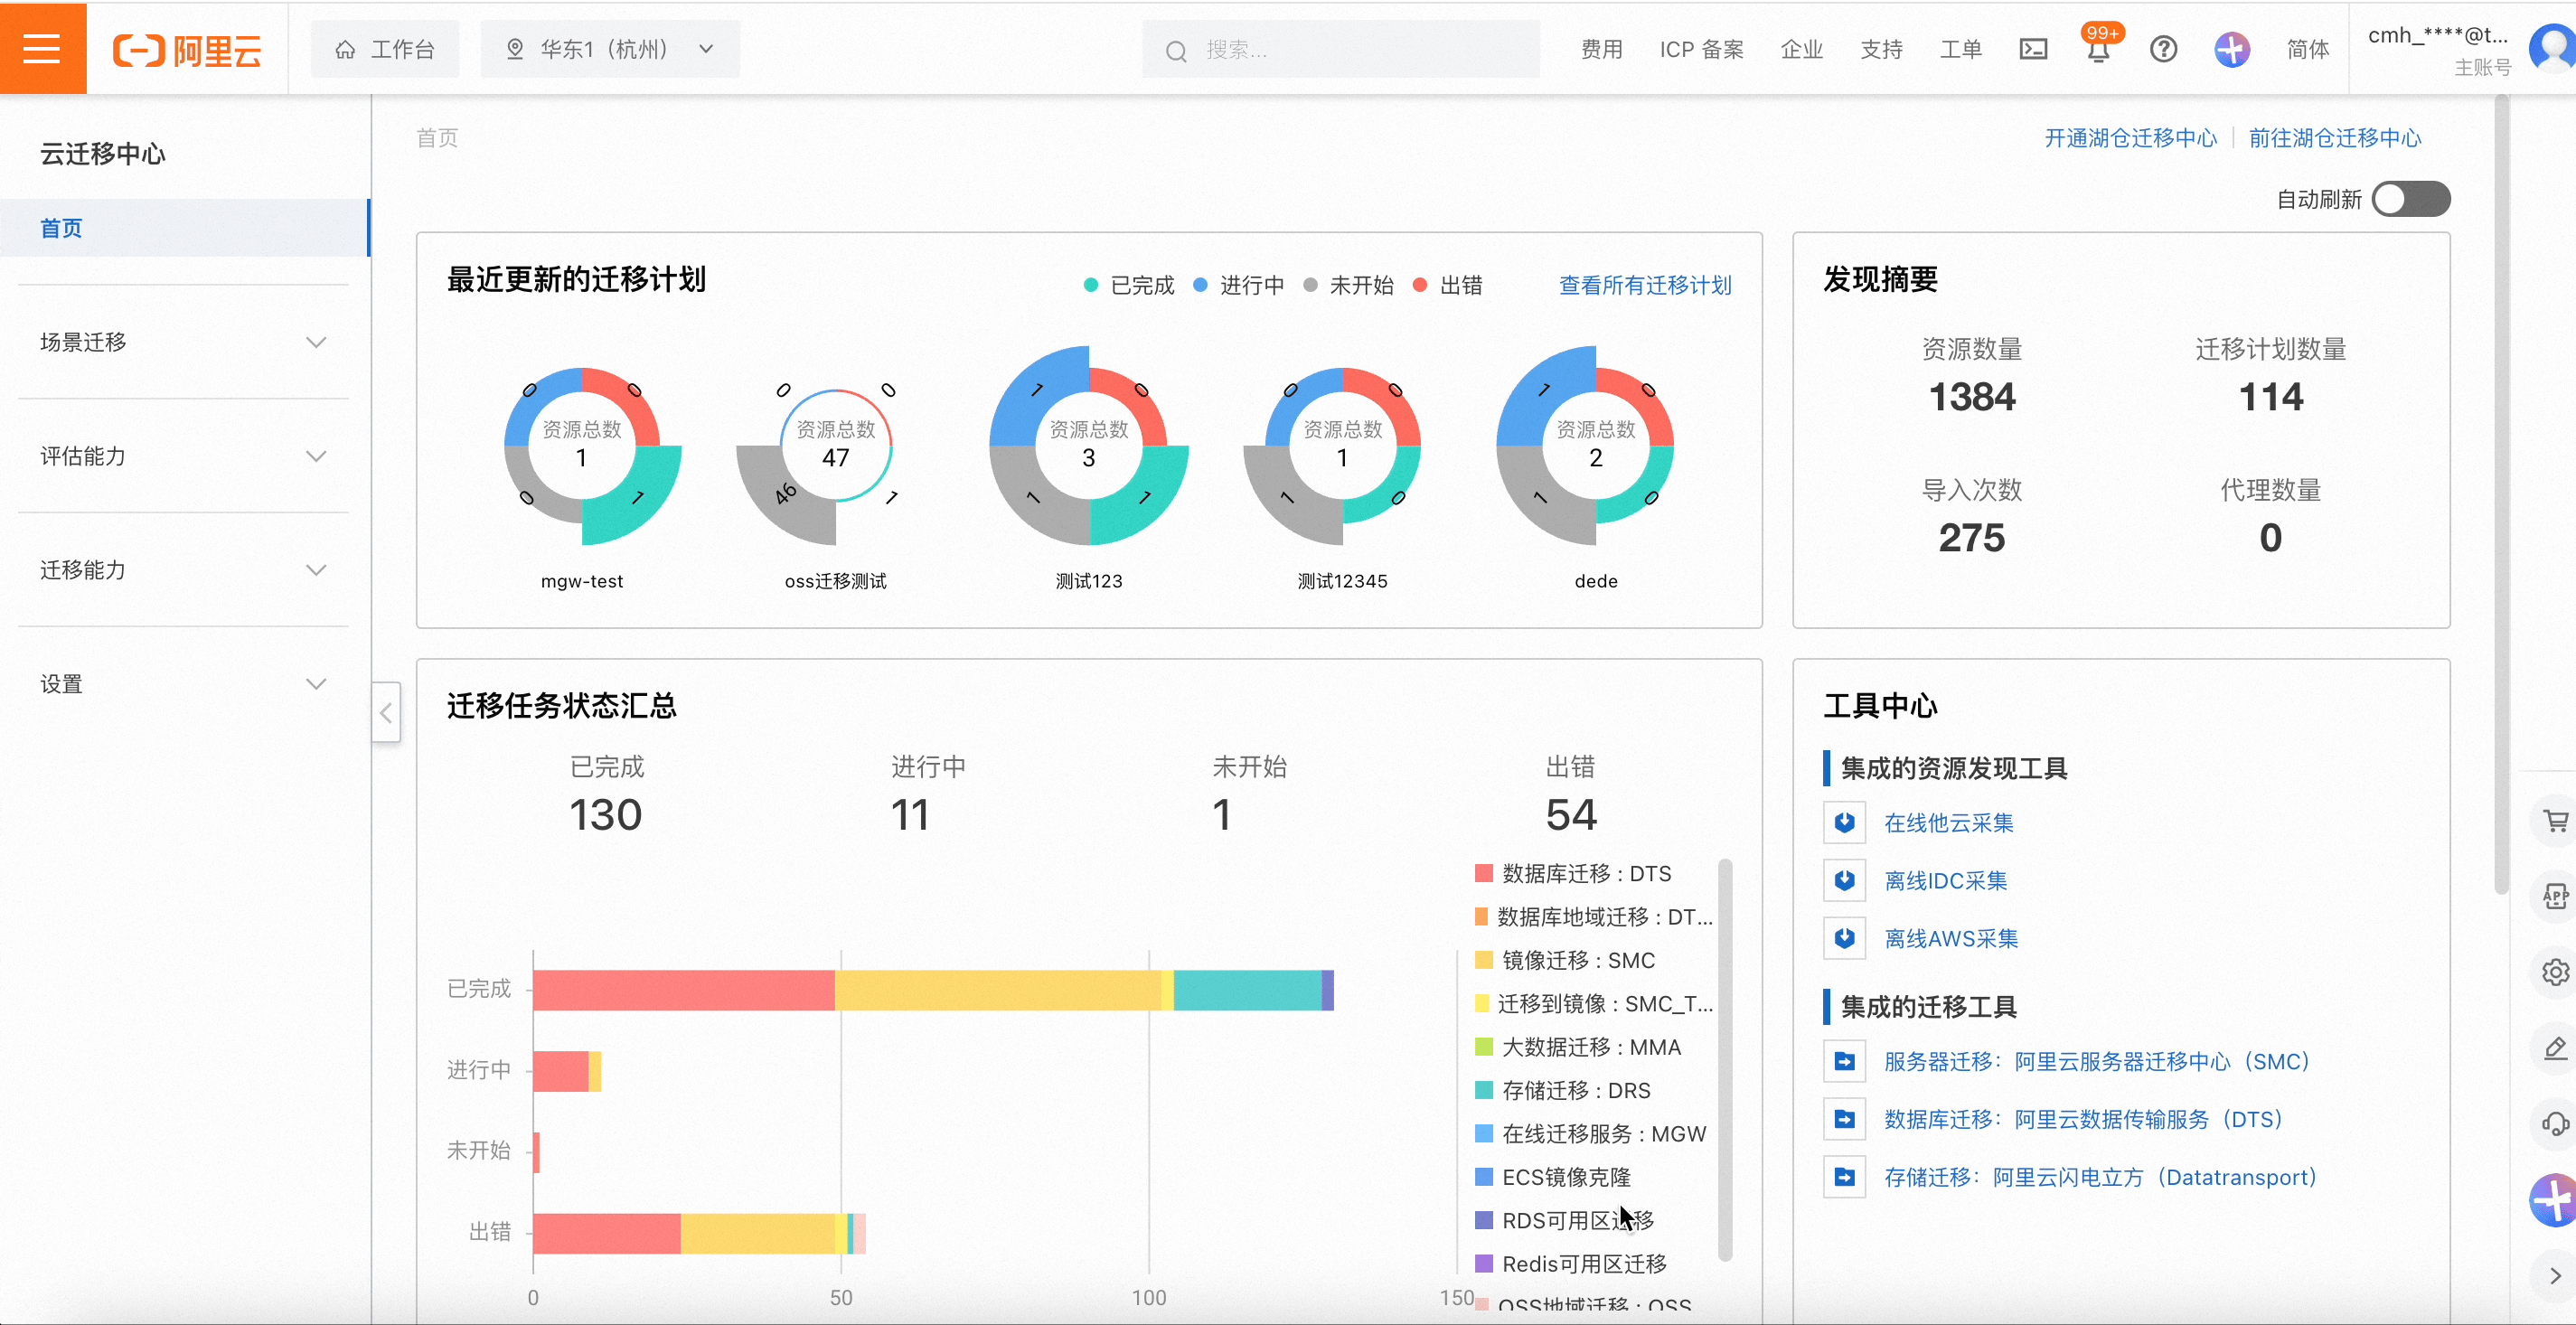Expand the 设置 sidebar section
Image resolution: width=2576 pixels, height=1325 pixels.
(x=185, y=684)
